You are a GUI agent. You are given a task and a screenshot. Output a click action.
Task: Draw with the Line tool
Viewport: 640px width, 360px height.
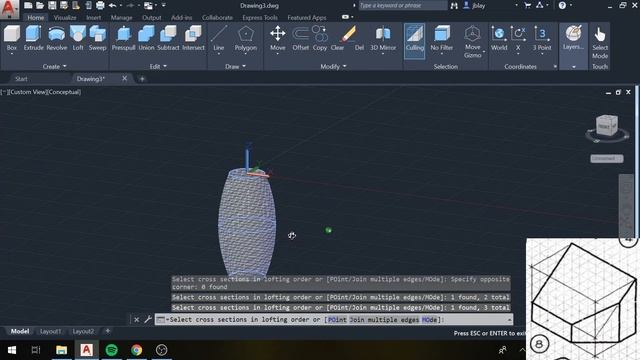(219, 38)
